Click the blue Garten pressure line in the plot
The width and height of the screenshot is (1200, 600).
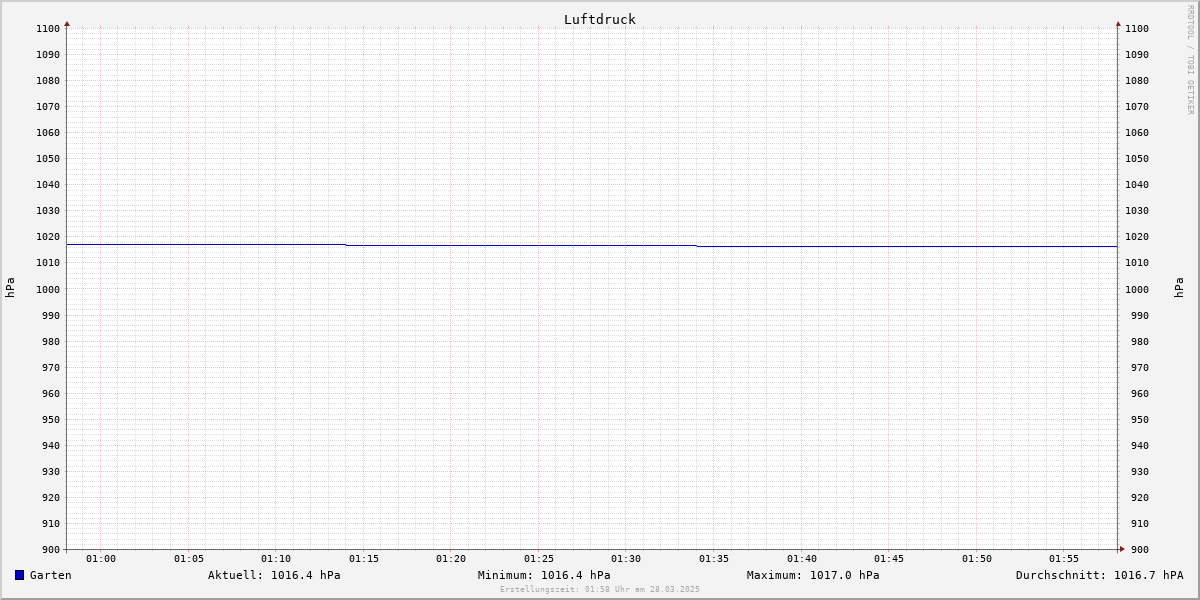[x=592, y=245]
